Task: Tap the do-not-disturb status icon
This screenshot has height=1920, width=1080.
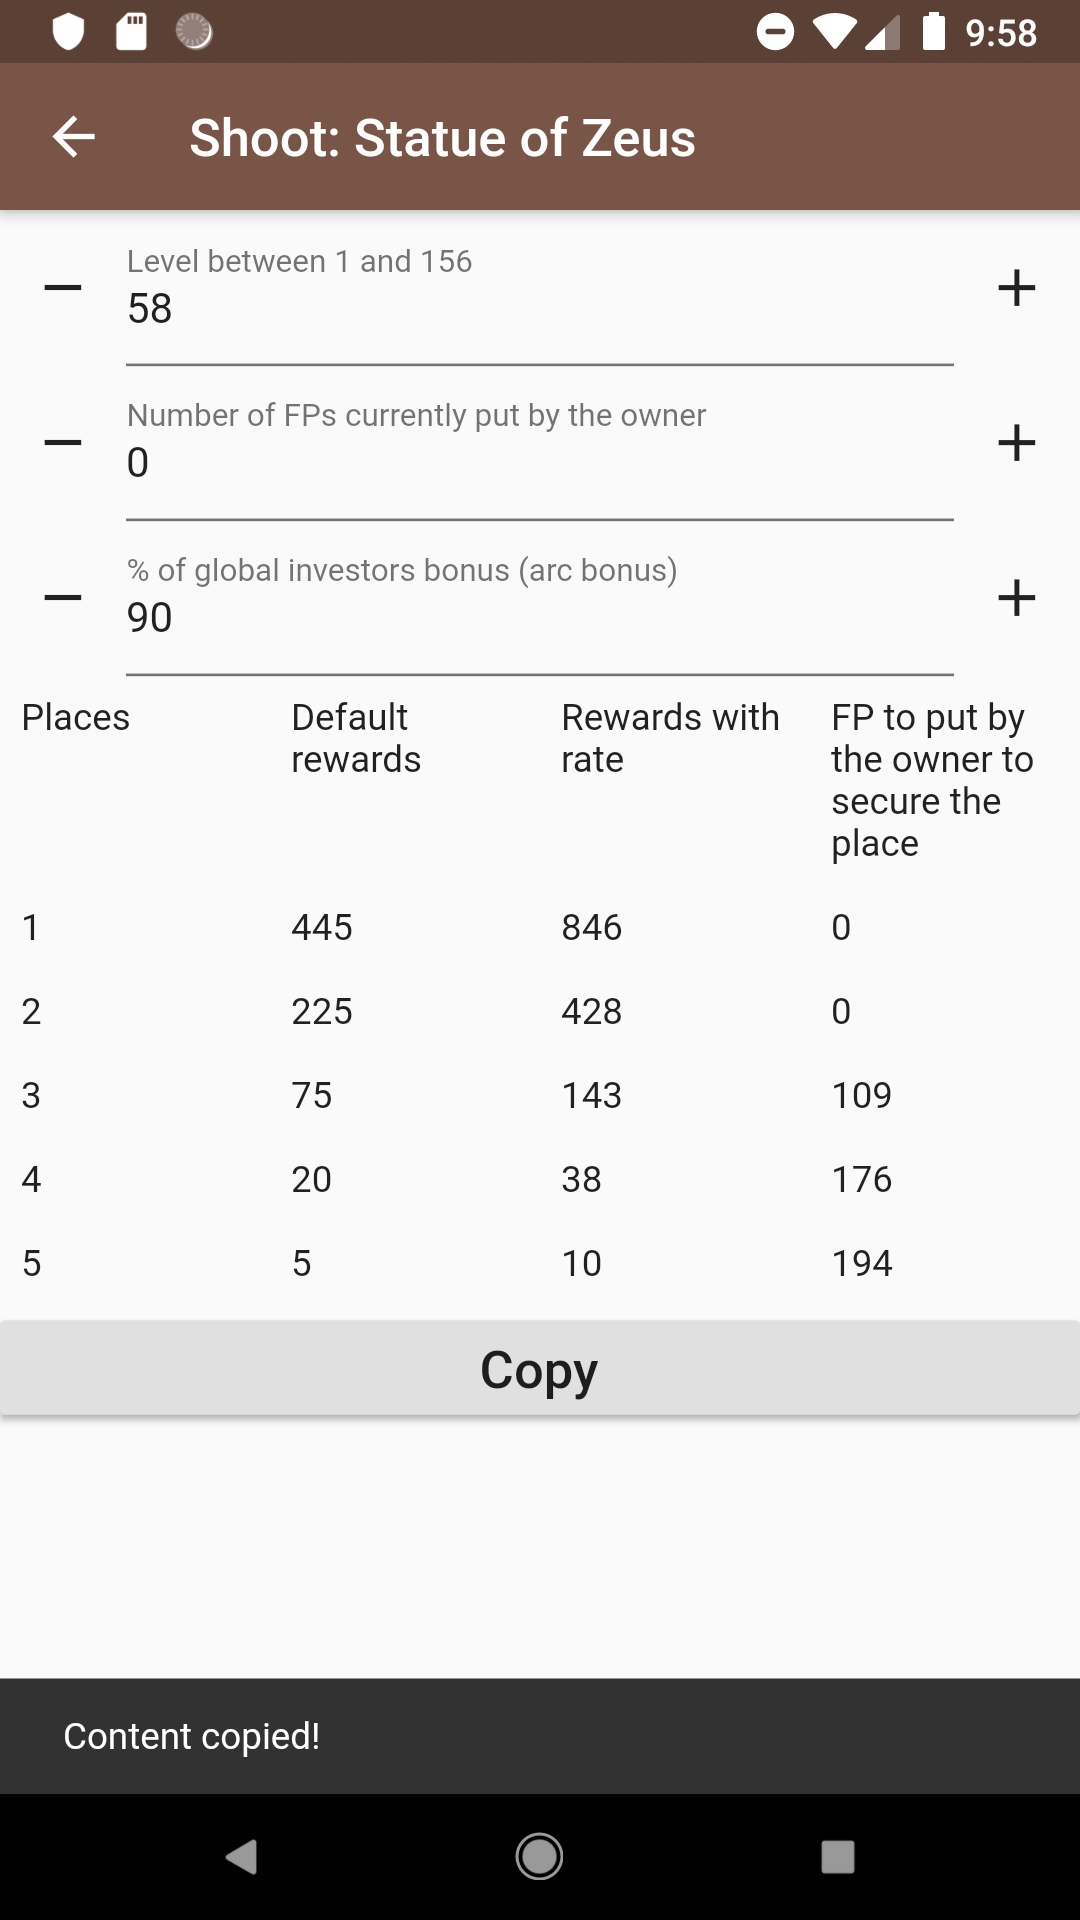Action: (775, 32)
